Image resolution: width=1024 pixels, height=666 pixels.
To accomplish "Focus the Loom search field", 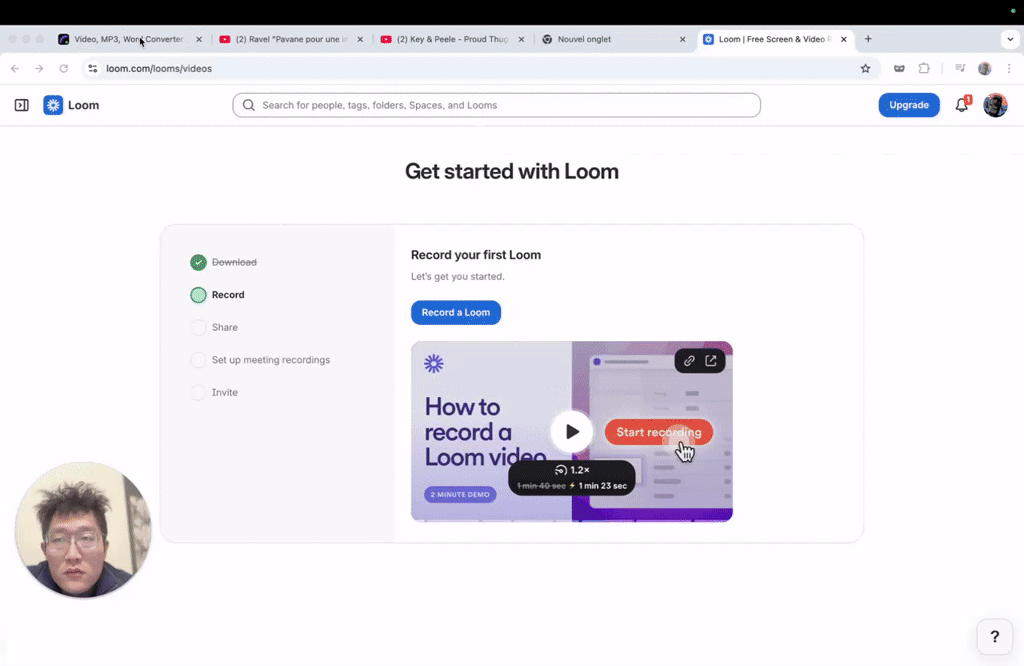I will click(496, 105).
